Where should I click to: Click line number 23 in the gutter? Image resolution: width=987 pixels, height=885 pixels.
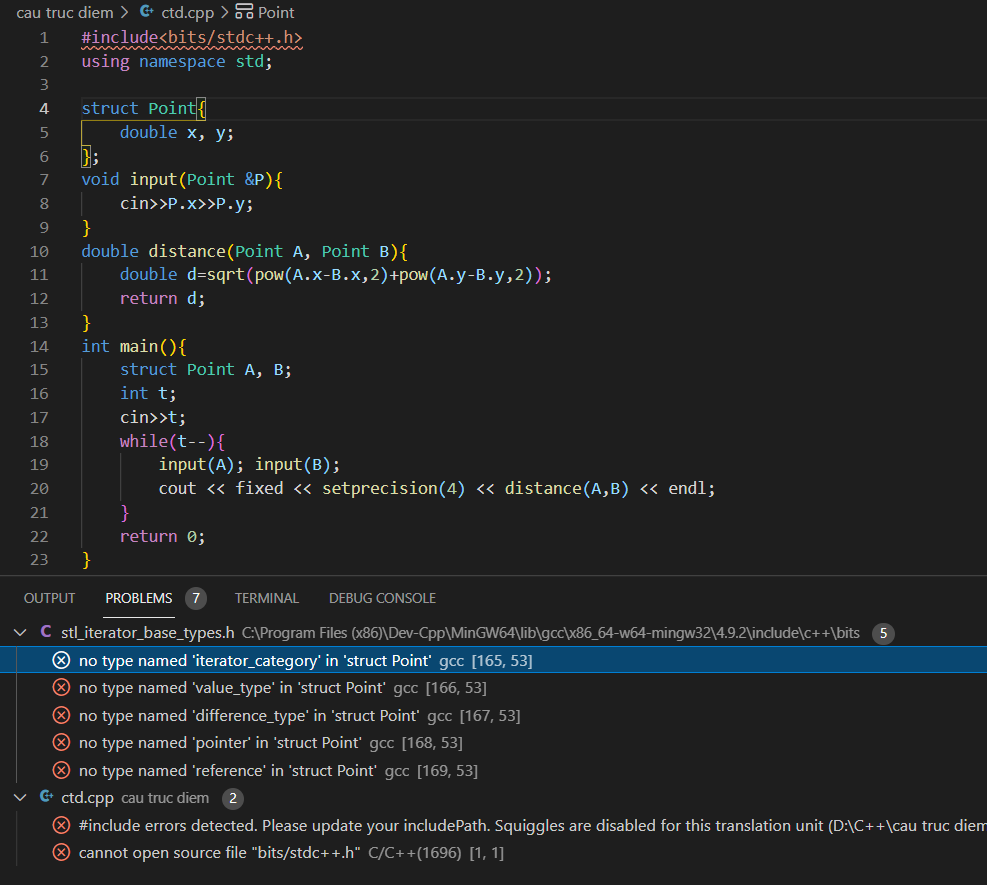(x=39, y=560)
